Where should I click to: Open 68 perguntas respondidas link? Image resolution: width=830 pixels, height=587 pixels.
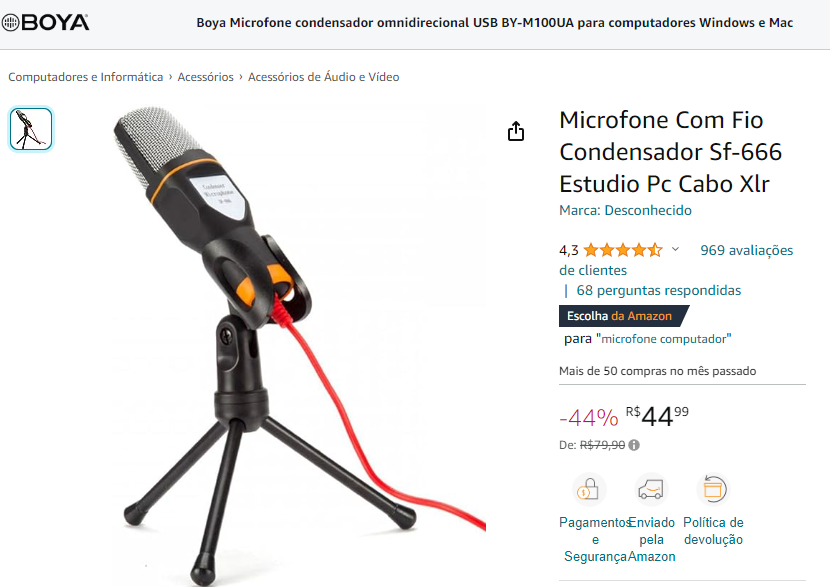point(658,290)
